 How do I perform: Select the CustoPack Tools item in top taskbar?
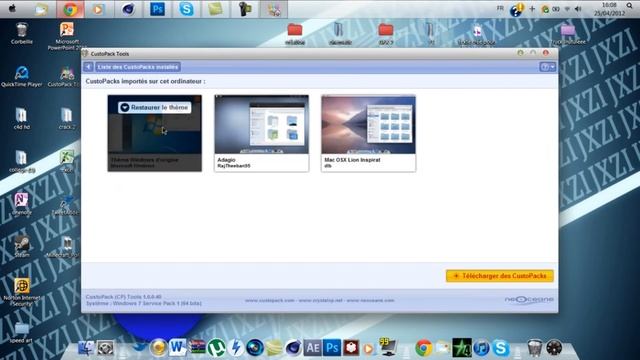pos(273,9)
